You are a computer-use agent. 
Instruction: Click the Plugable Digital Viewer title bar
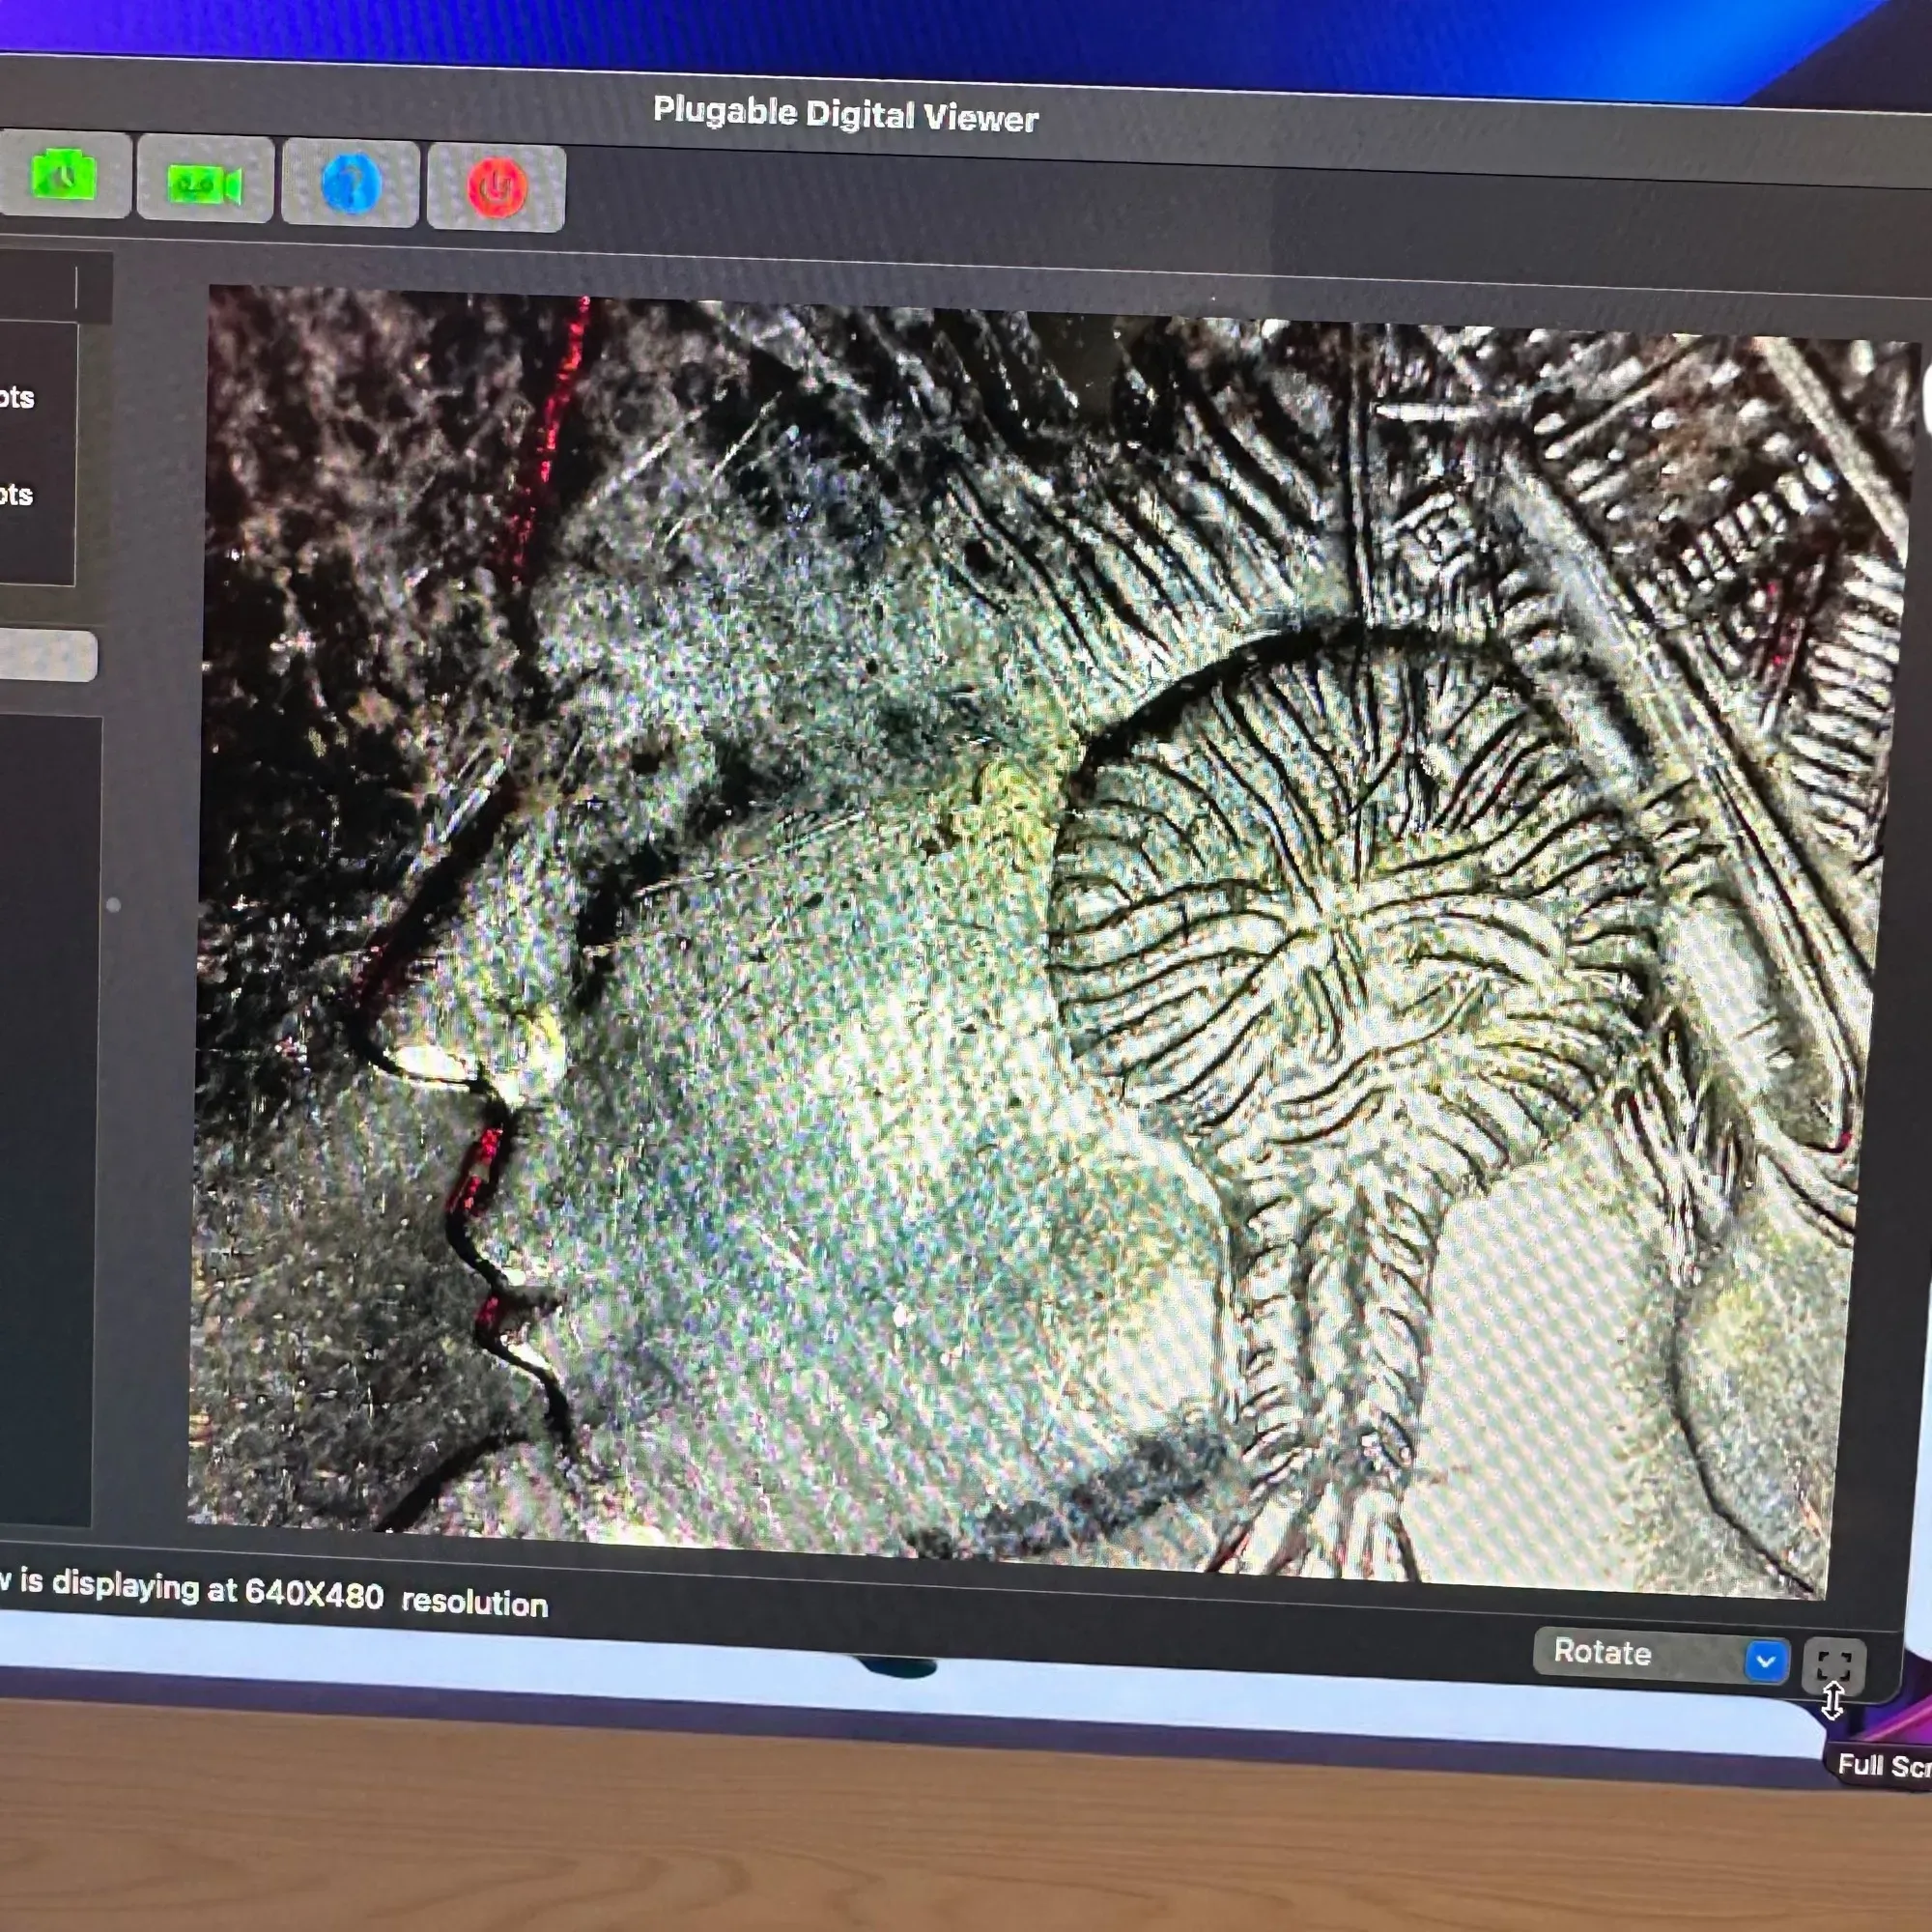coord(845,115)
